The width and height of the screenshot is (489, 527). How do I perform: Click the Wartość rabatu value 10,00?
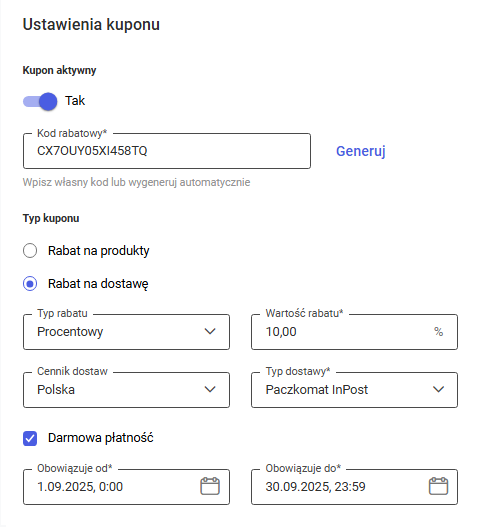[x=281, y=332]
